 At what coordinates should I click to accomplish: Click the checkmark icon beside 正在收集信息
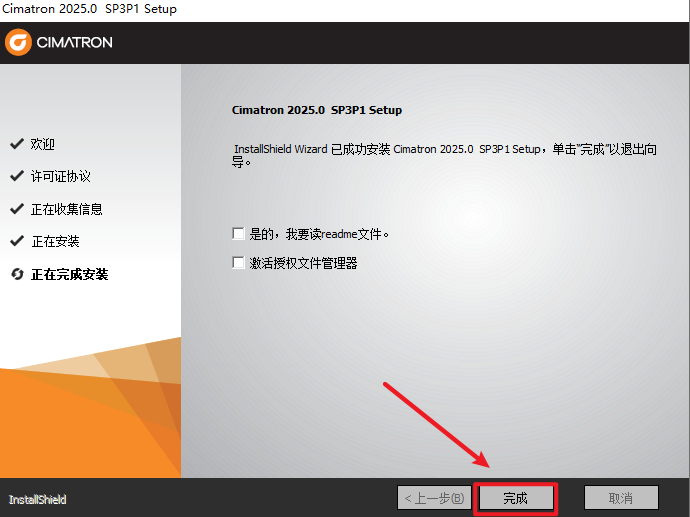[16, 209]
